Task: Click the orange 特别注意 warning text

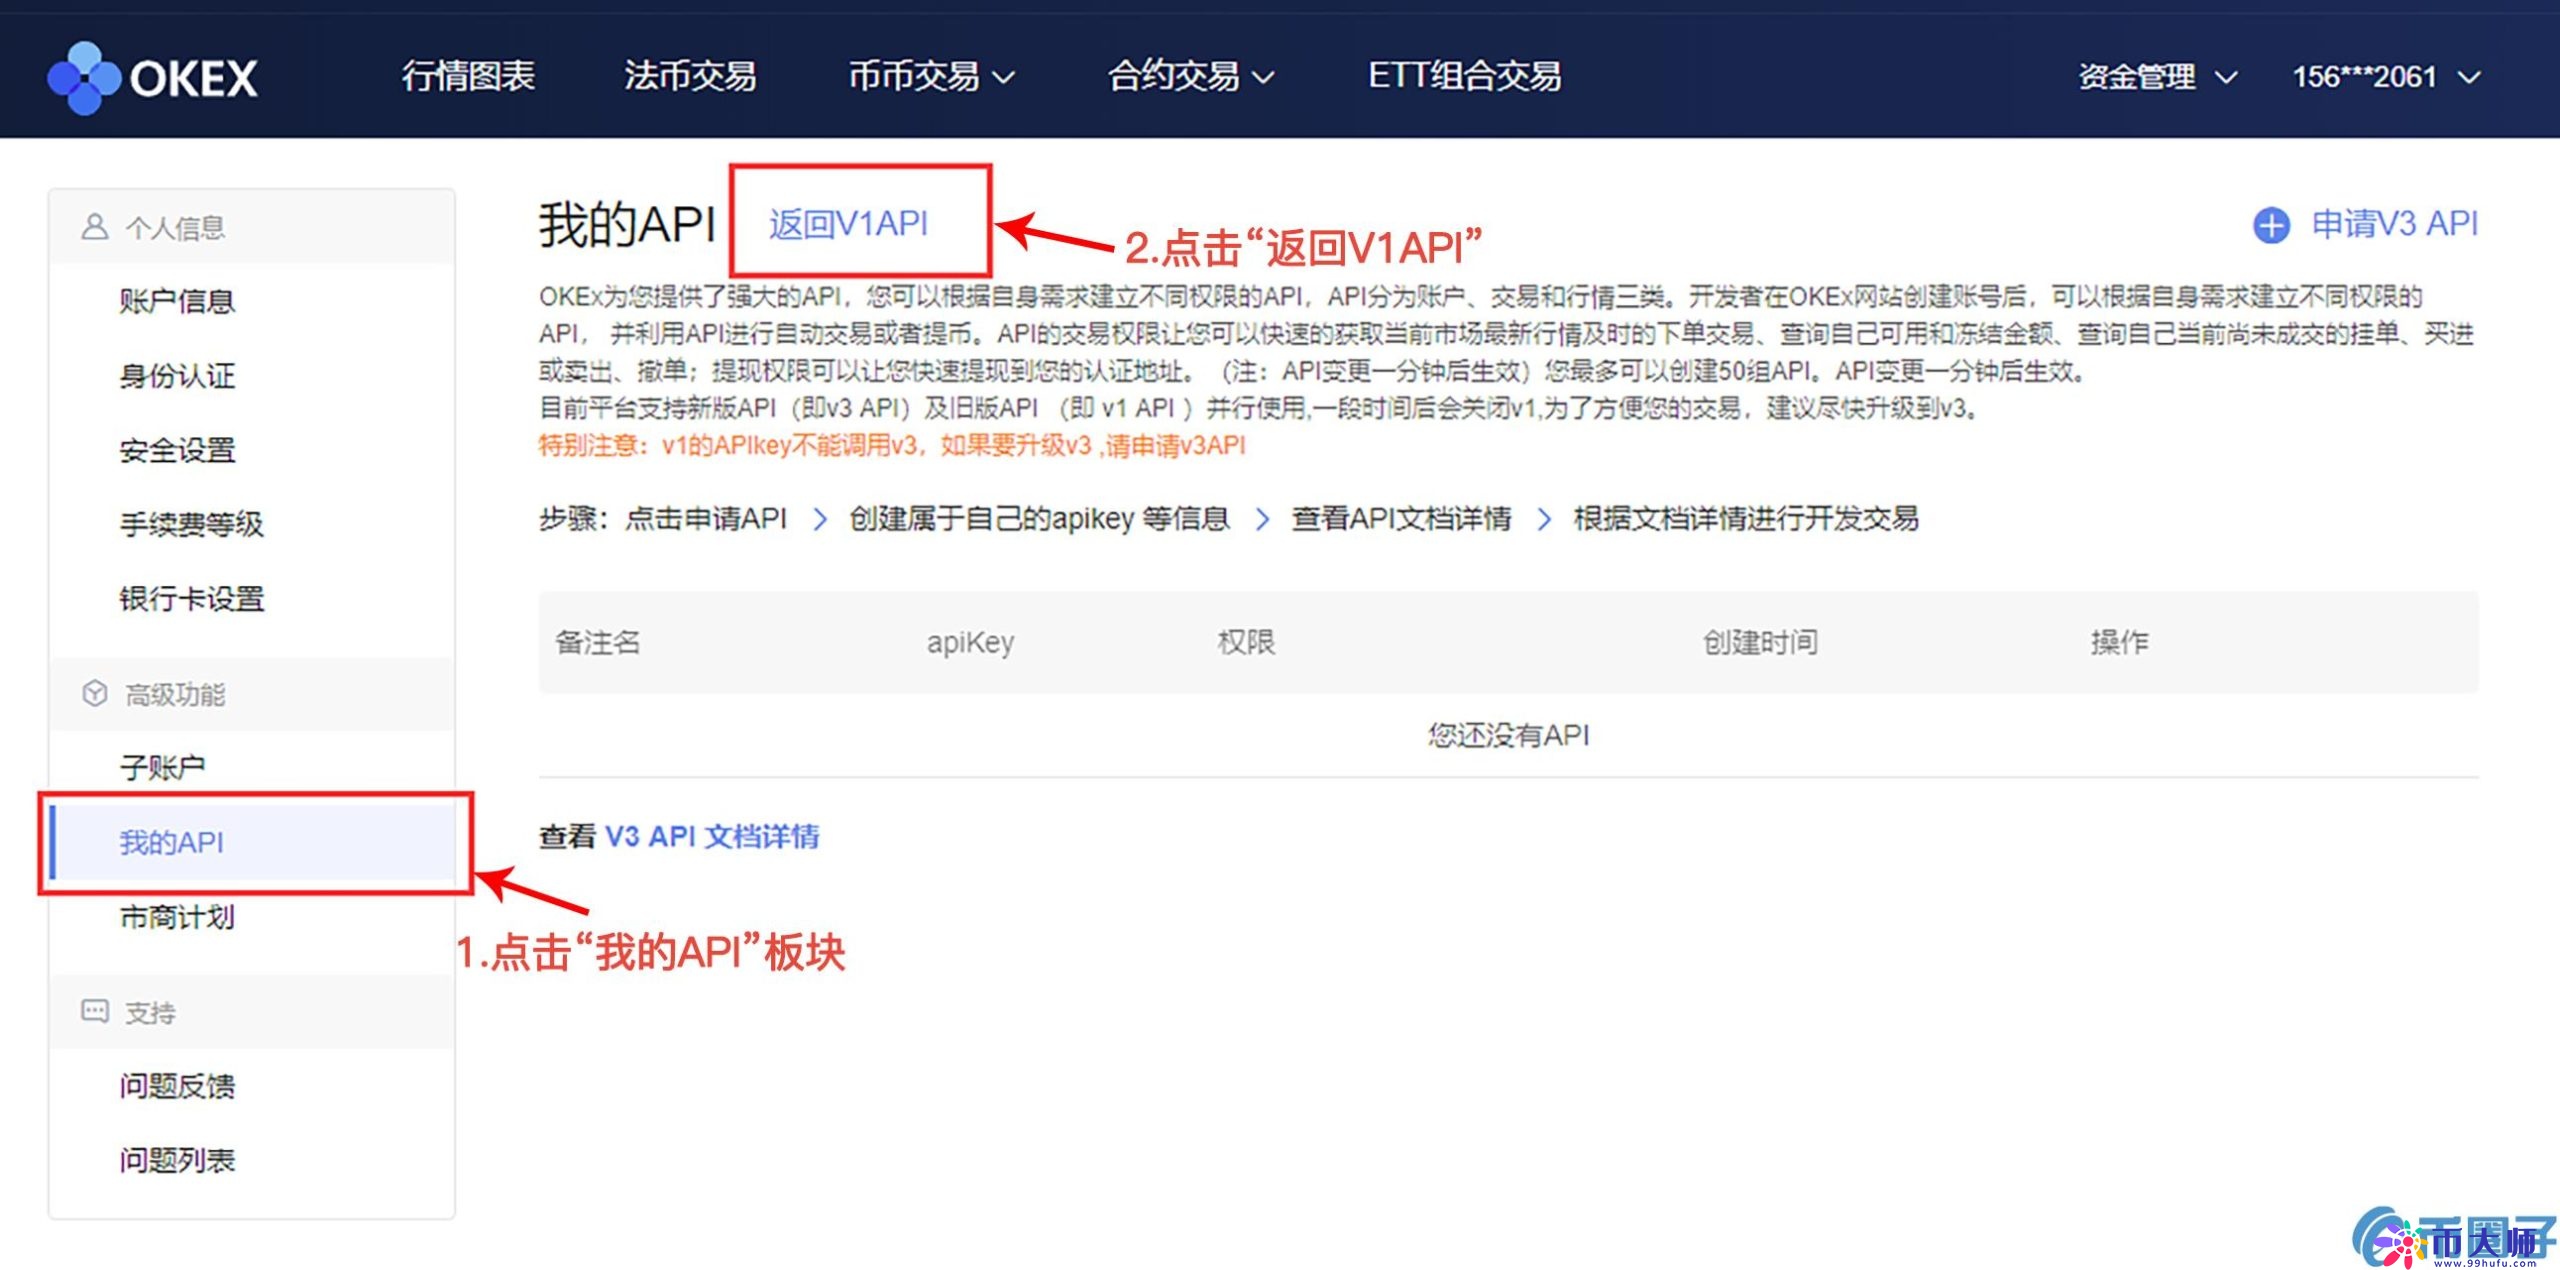Action: pyautogui.click(x=892, y=445)
